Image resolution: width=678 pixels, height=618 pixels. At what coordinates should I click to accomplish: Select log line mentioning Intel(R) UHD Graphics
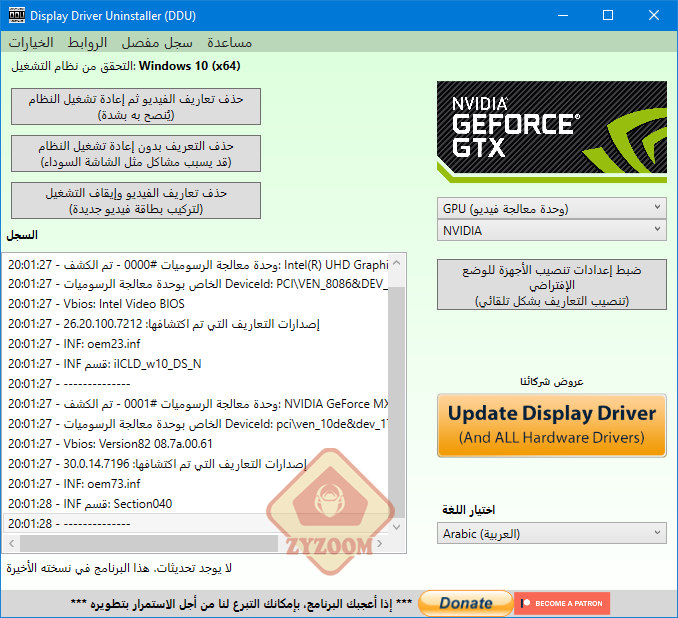pyautogui.click(x=196, y=264)
